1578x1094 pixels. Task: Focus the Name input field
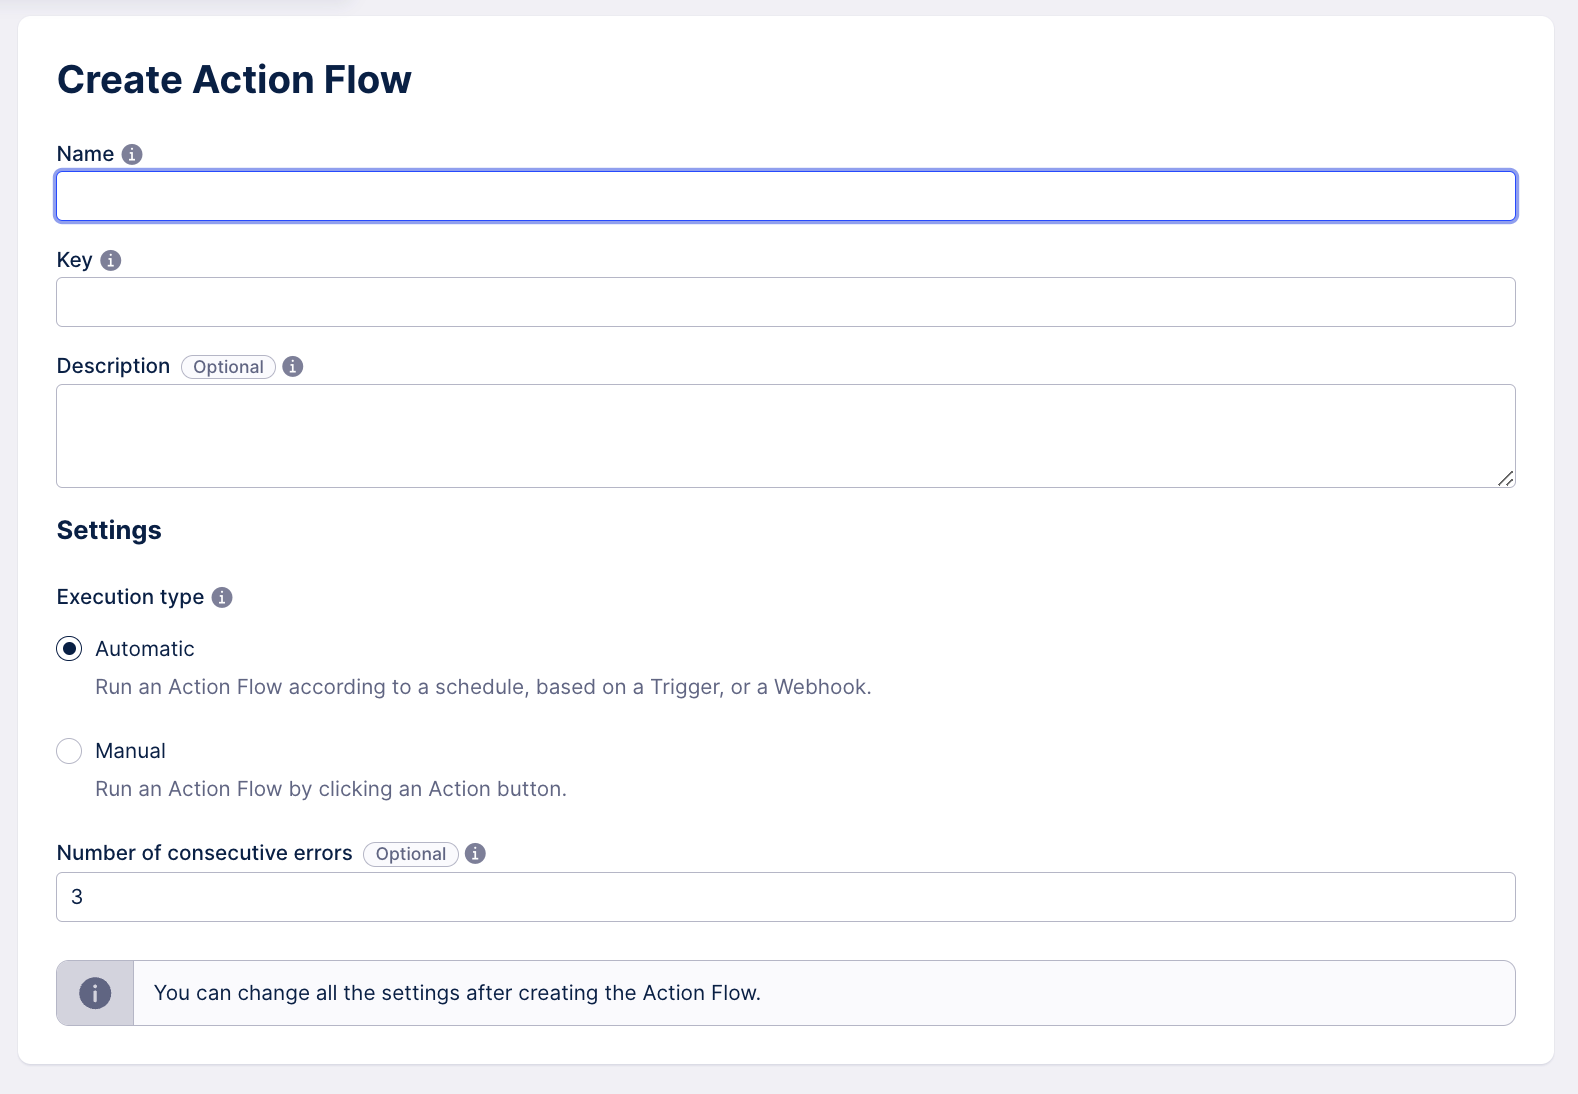click(786, 196)
